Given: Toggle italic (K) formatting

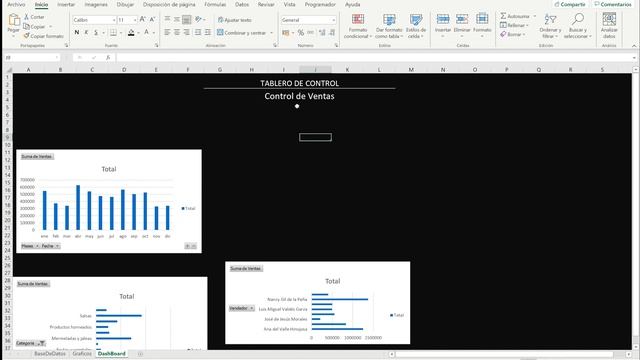Looking at the screenshot, I should (x=86, y=32).
